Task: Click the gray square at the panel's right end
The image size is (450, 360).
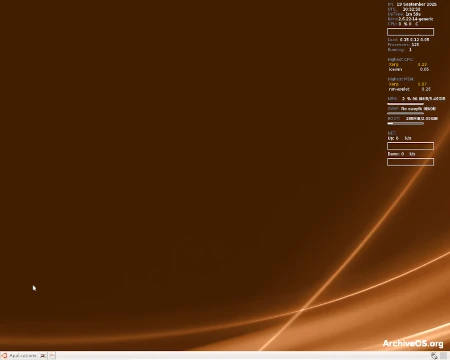Action: click(x=443, y=356)
